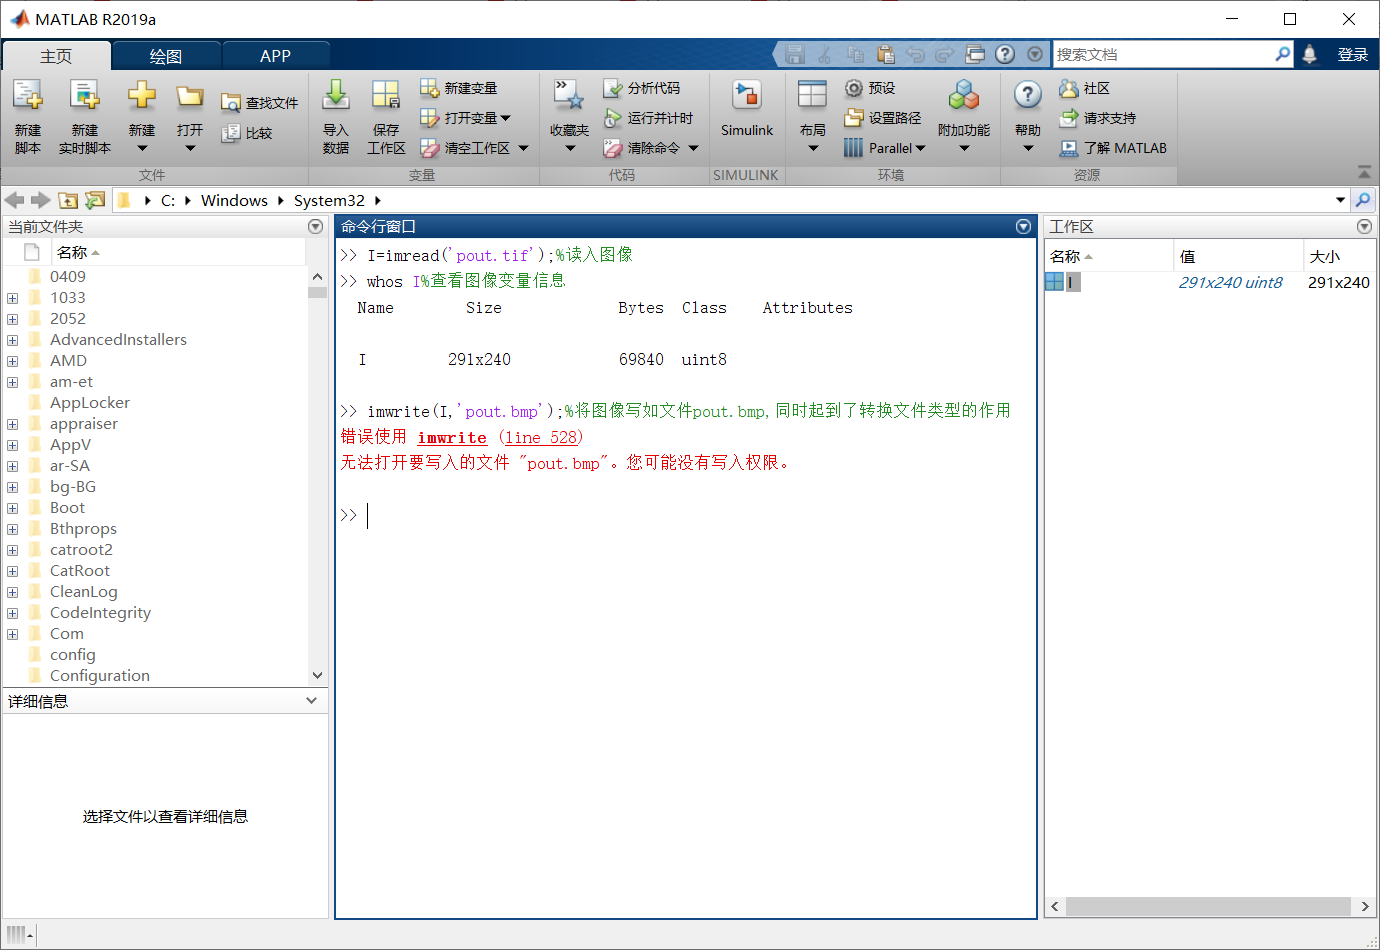The width and height of the screenshot is (1380, 950).
Task: Click the imwrite error hyperlink
Action: click(x=452, y=437)
